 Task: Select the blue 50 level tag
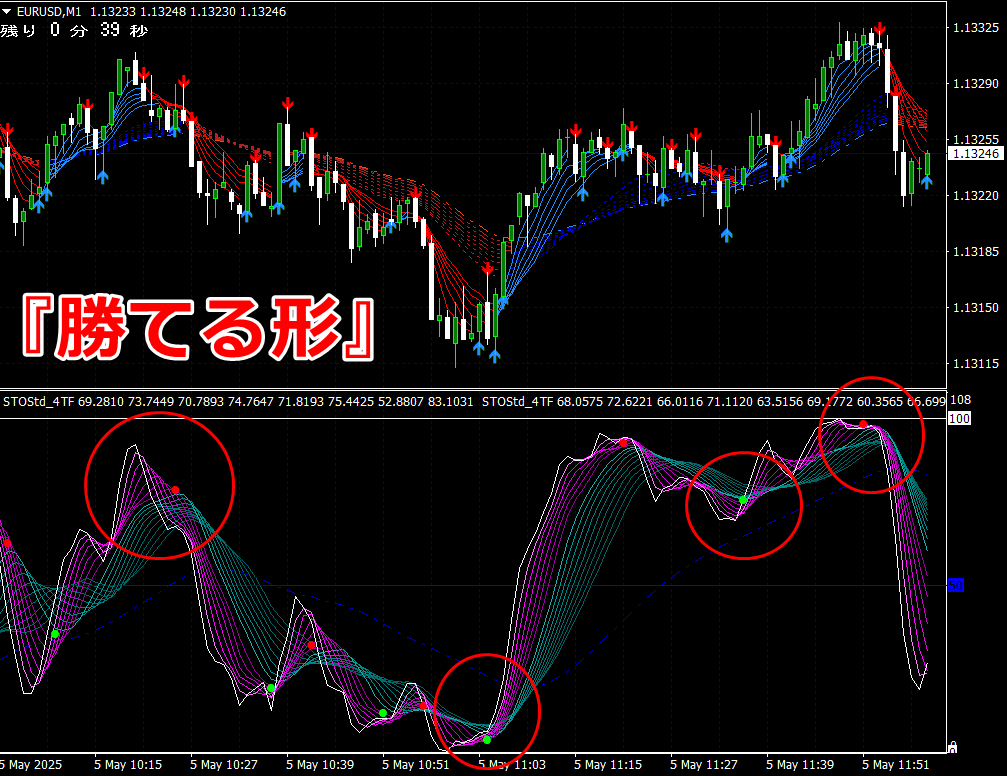pyautogui.click(x=956, y=585)
